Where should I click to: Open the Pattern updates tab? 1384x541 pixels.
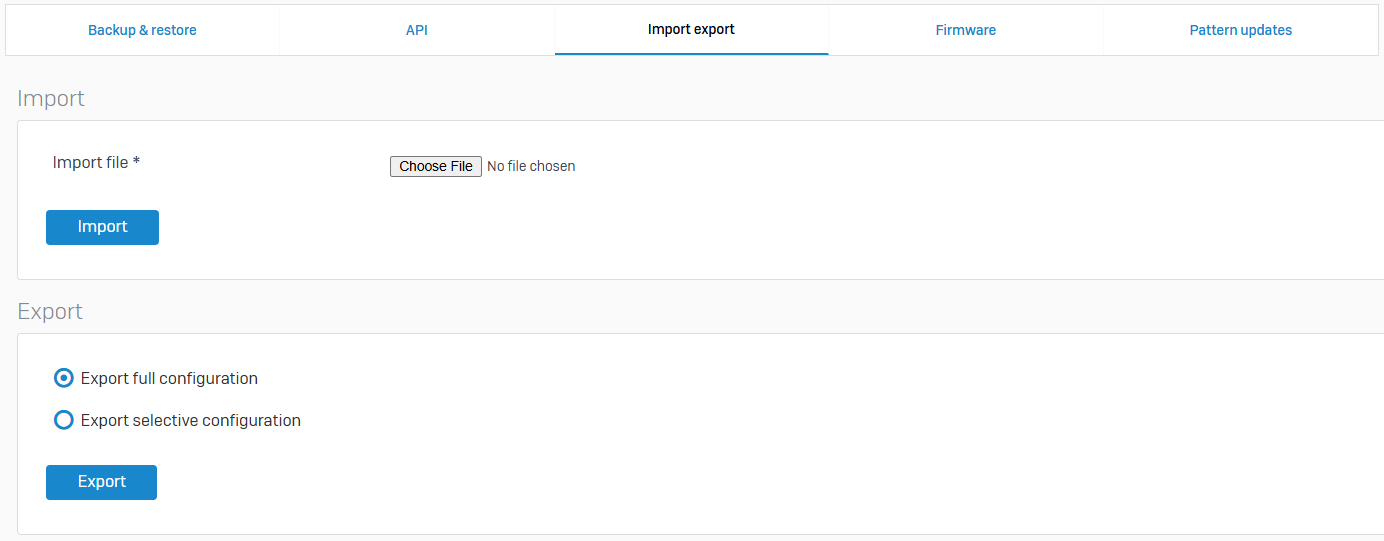tap(1240, 30)
